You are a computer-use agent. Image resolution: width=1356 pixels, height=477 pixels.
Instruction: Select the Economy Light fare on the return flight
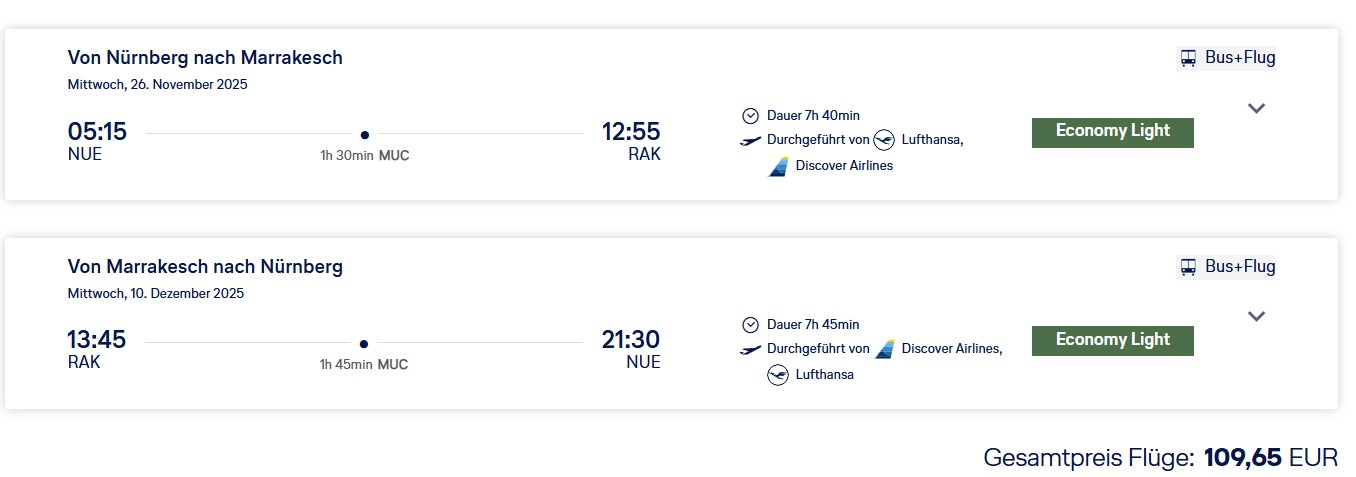pyautogui.click(x=1112, y=341)
